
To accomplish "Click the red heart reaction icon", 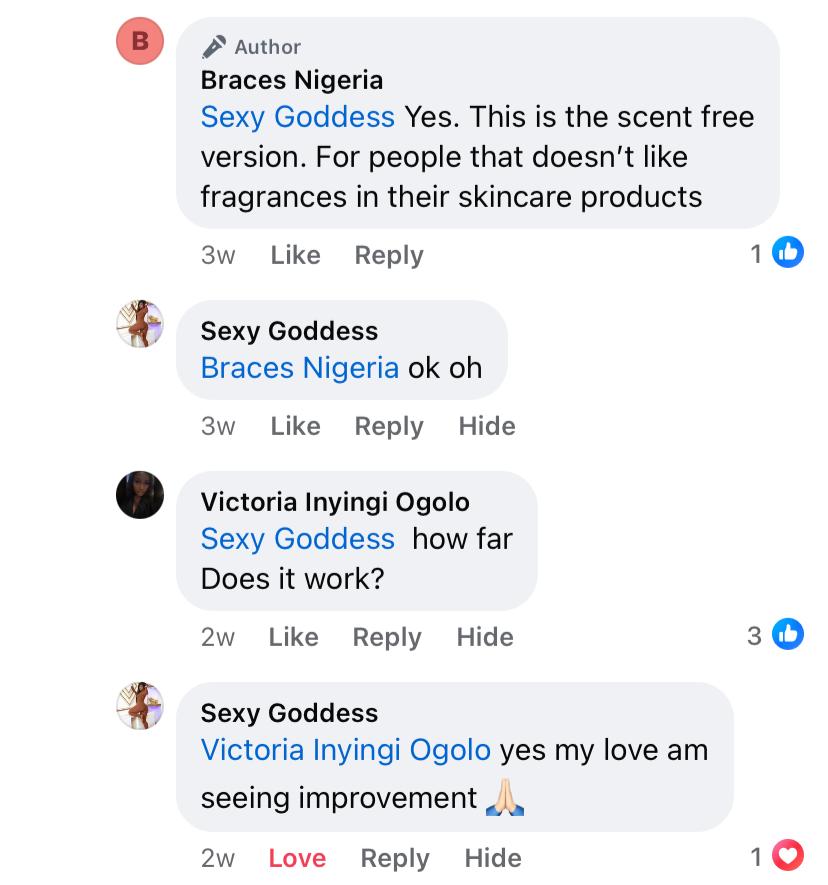I will pos(789,857).
